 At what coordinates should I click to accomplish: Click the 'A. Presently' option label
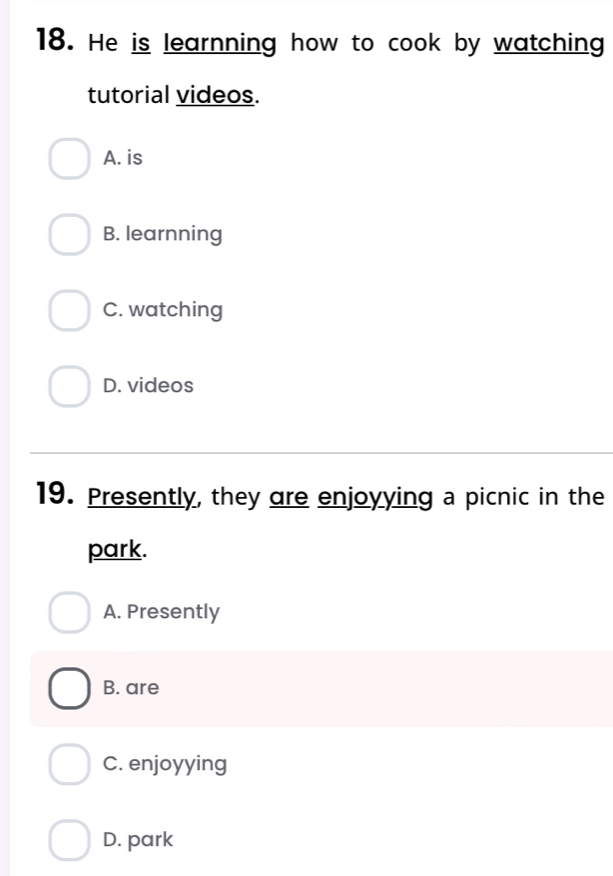tap(161, 612)
